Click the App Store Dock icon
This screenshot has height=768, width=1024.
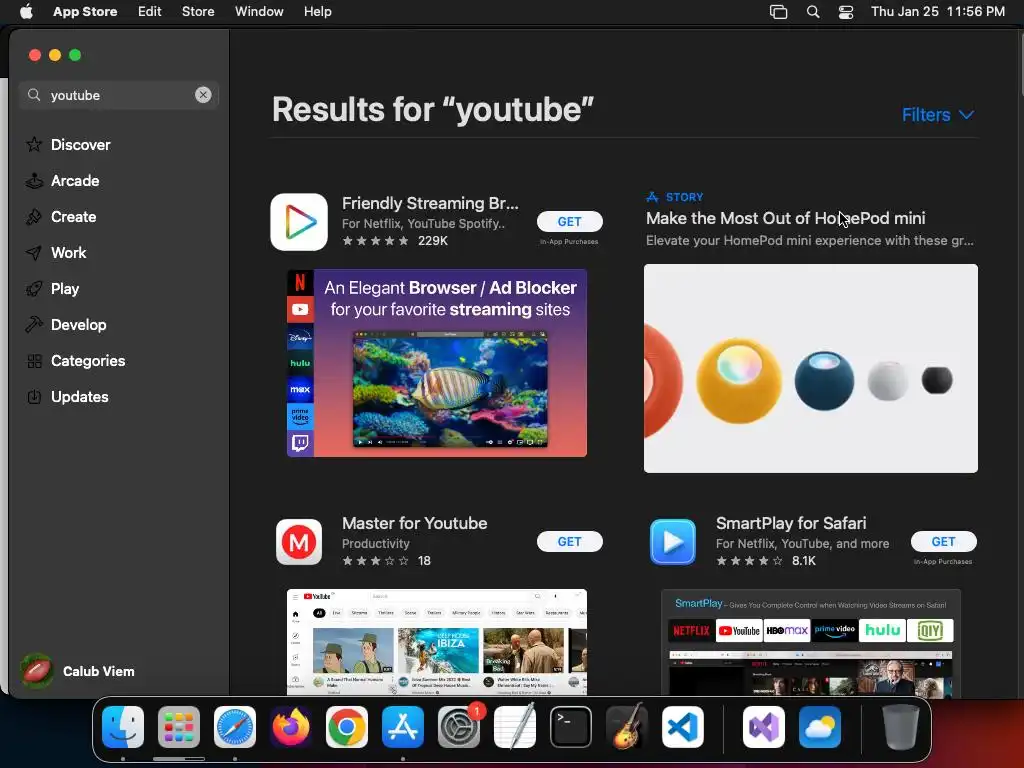(x=403, y=727)
